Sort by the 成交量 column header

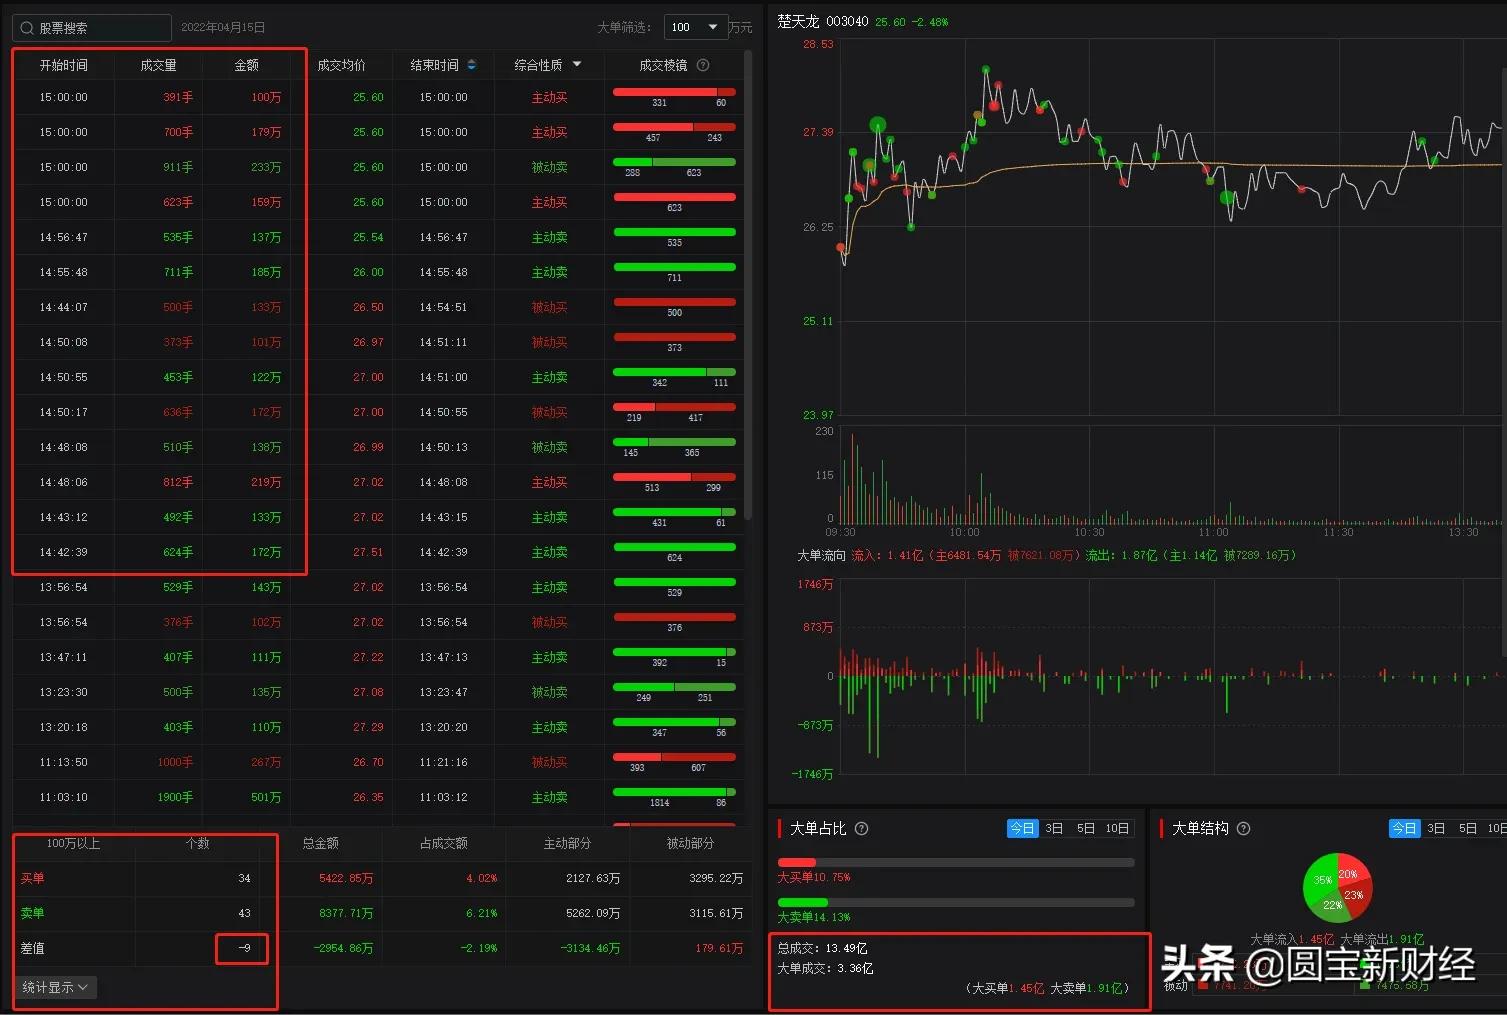158,65
